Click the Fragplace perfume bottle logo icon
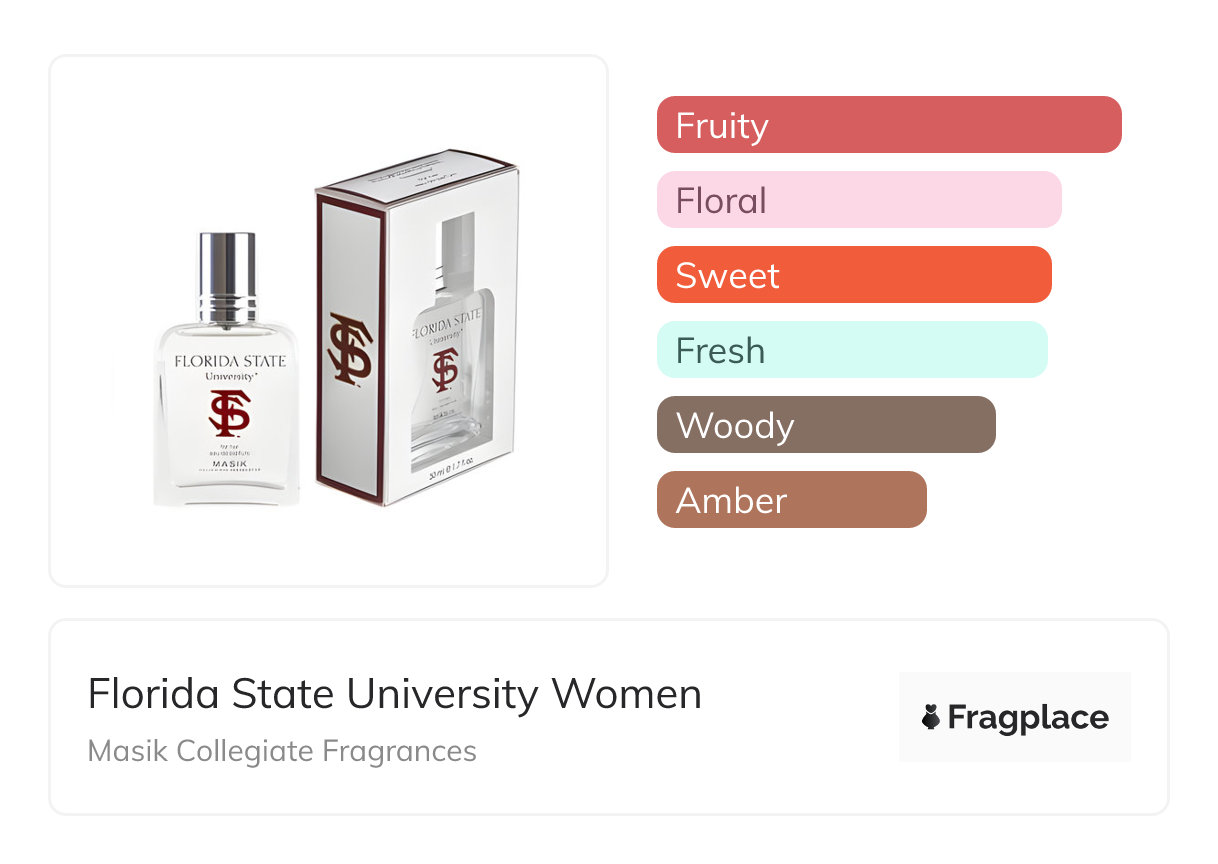The height and width of the screenshot is (864, 1218). [931, 717]
